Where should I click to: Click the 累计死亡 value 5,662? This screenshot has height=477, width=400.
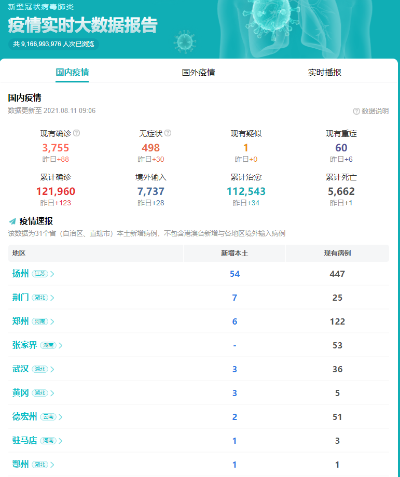tap(341, 191)
